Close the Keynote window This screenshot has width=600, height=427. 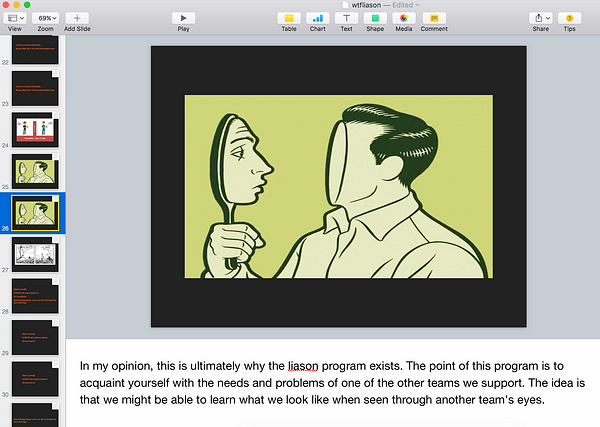coord(6,5)
